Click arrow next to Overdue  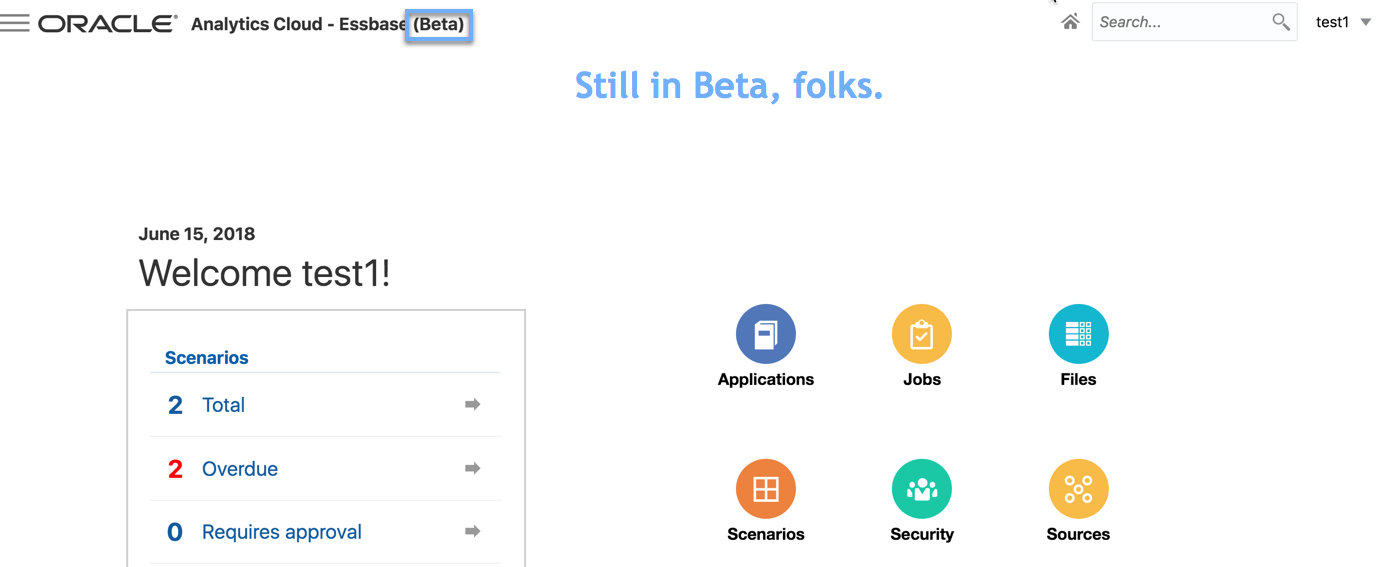click(x=472, y=468)
